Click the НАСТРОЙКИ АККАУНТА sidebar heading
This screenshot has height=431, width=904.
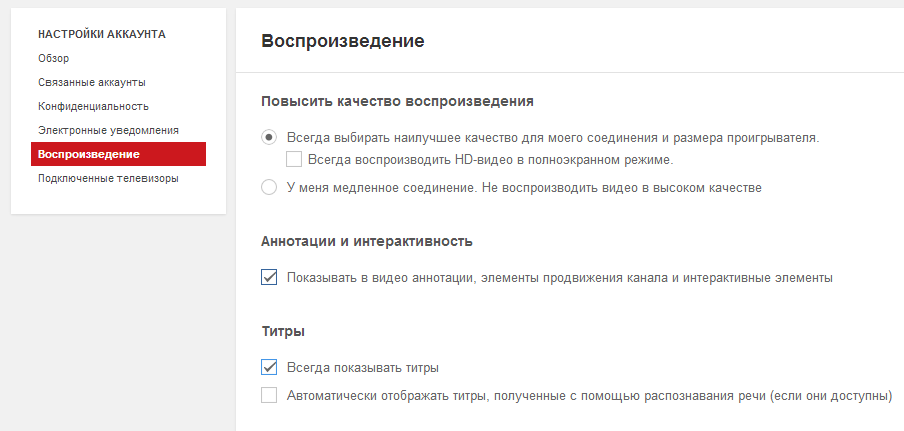[x=101, y=34]
